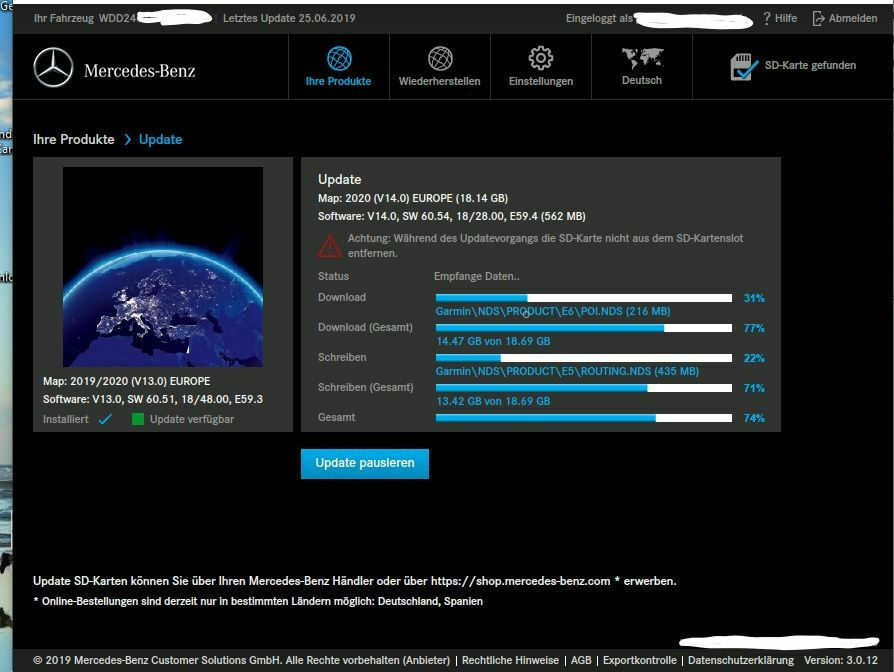
Task: Click the Update heading in panel
Action: (x=339, y=180)
